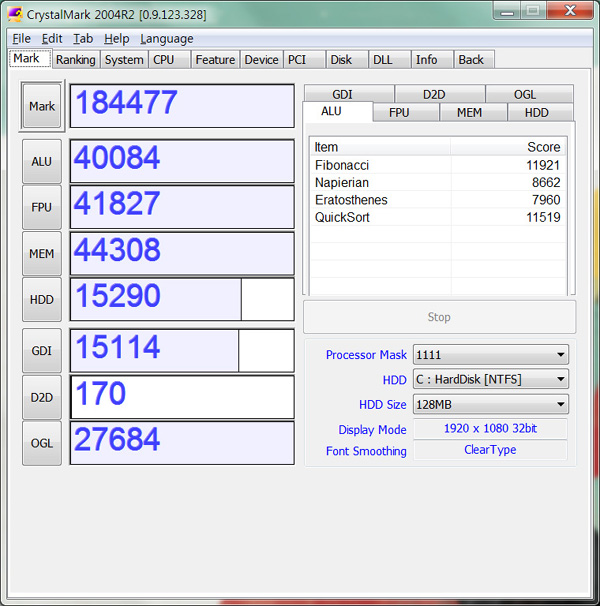
Task: Open the File menu
Action: click(x=21, y=39)
